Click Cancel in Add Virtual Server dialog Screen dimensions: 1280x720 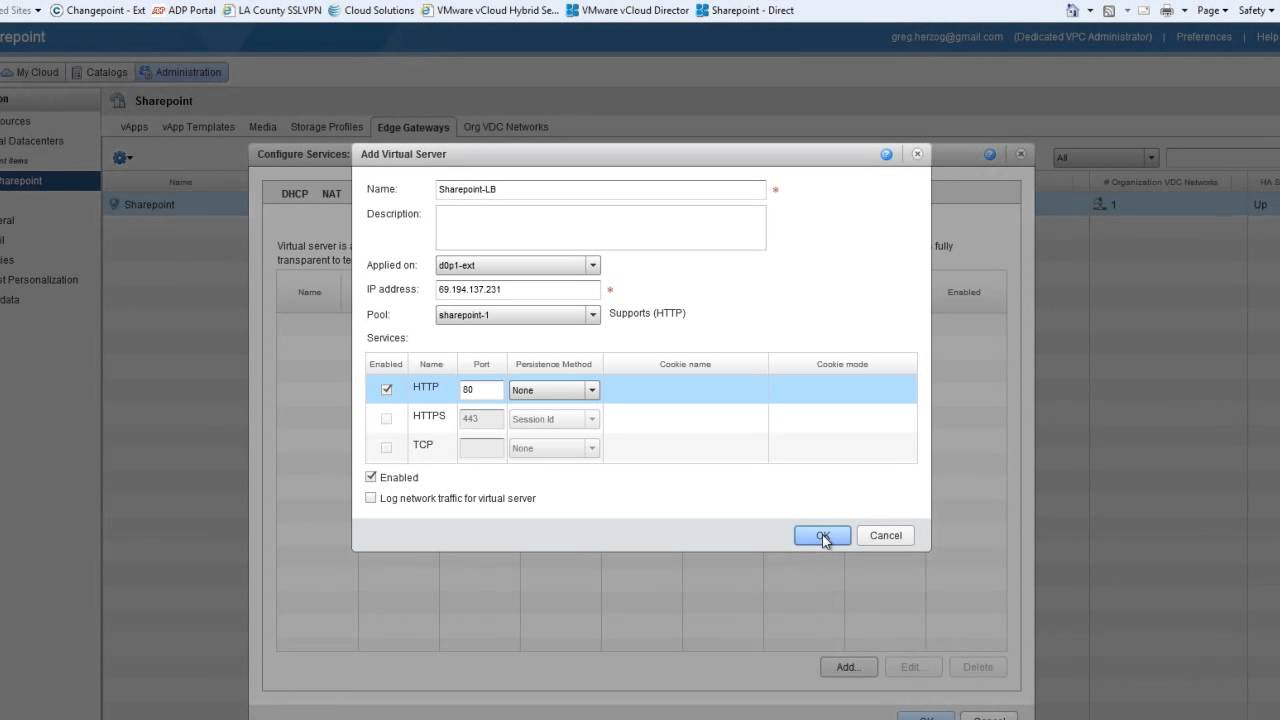(x=885, y=536)
